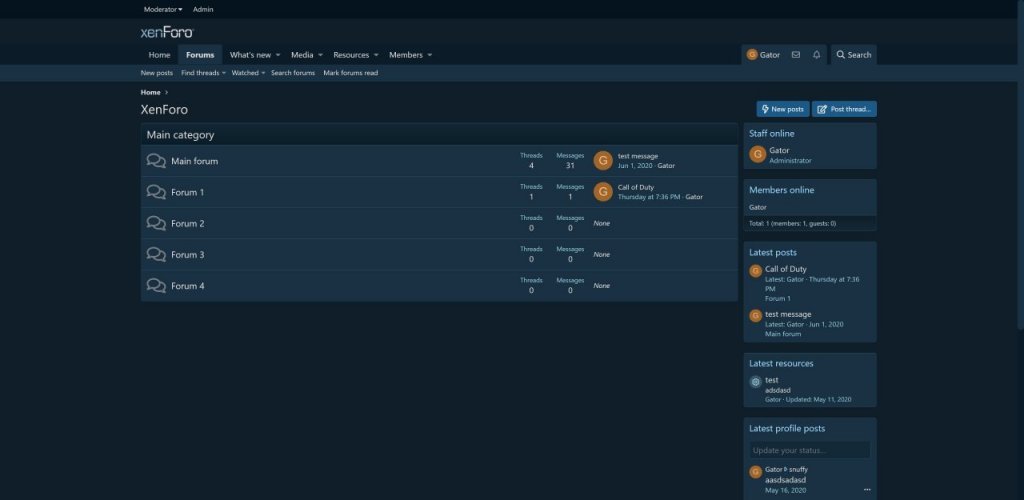This screenshot has width=1024, height=500.
Task: Select the Forums navigation tab
Action: 200,55
